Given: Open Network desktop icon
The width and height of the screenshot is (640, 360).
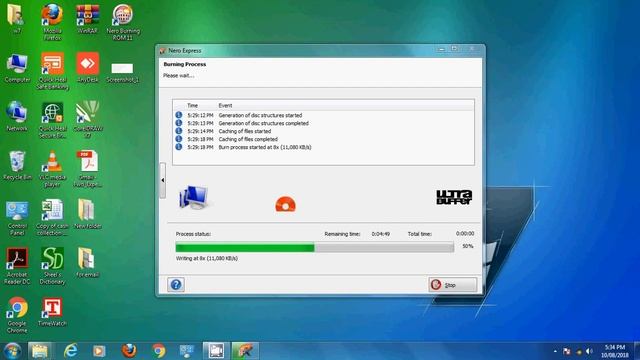Looking at the screenshot, I should click(x=17, y=117).
